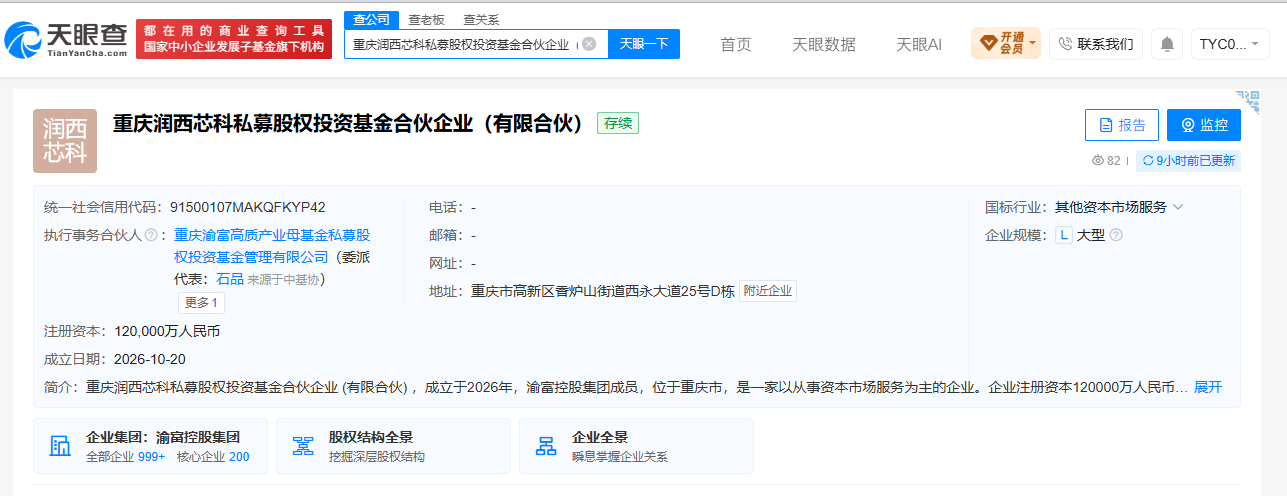
Task: Open the 天眼数据 navigation item
Action: coord(824,44)
